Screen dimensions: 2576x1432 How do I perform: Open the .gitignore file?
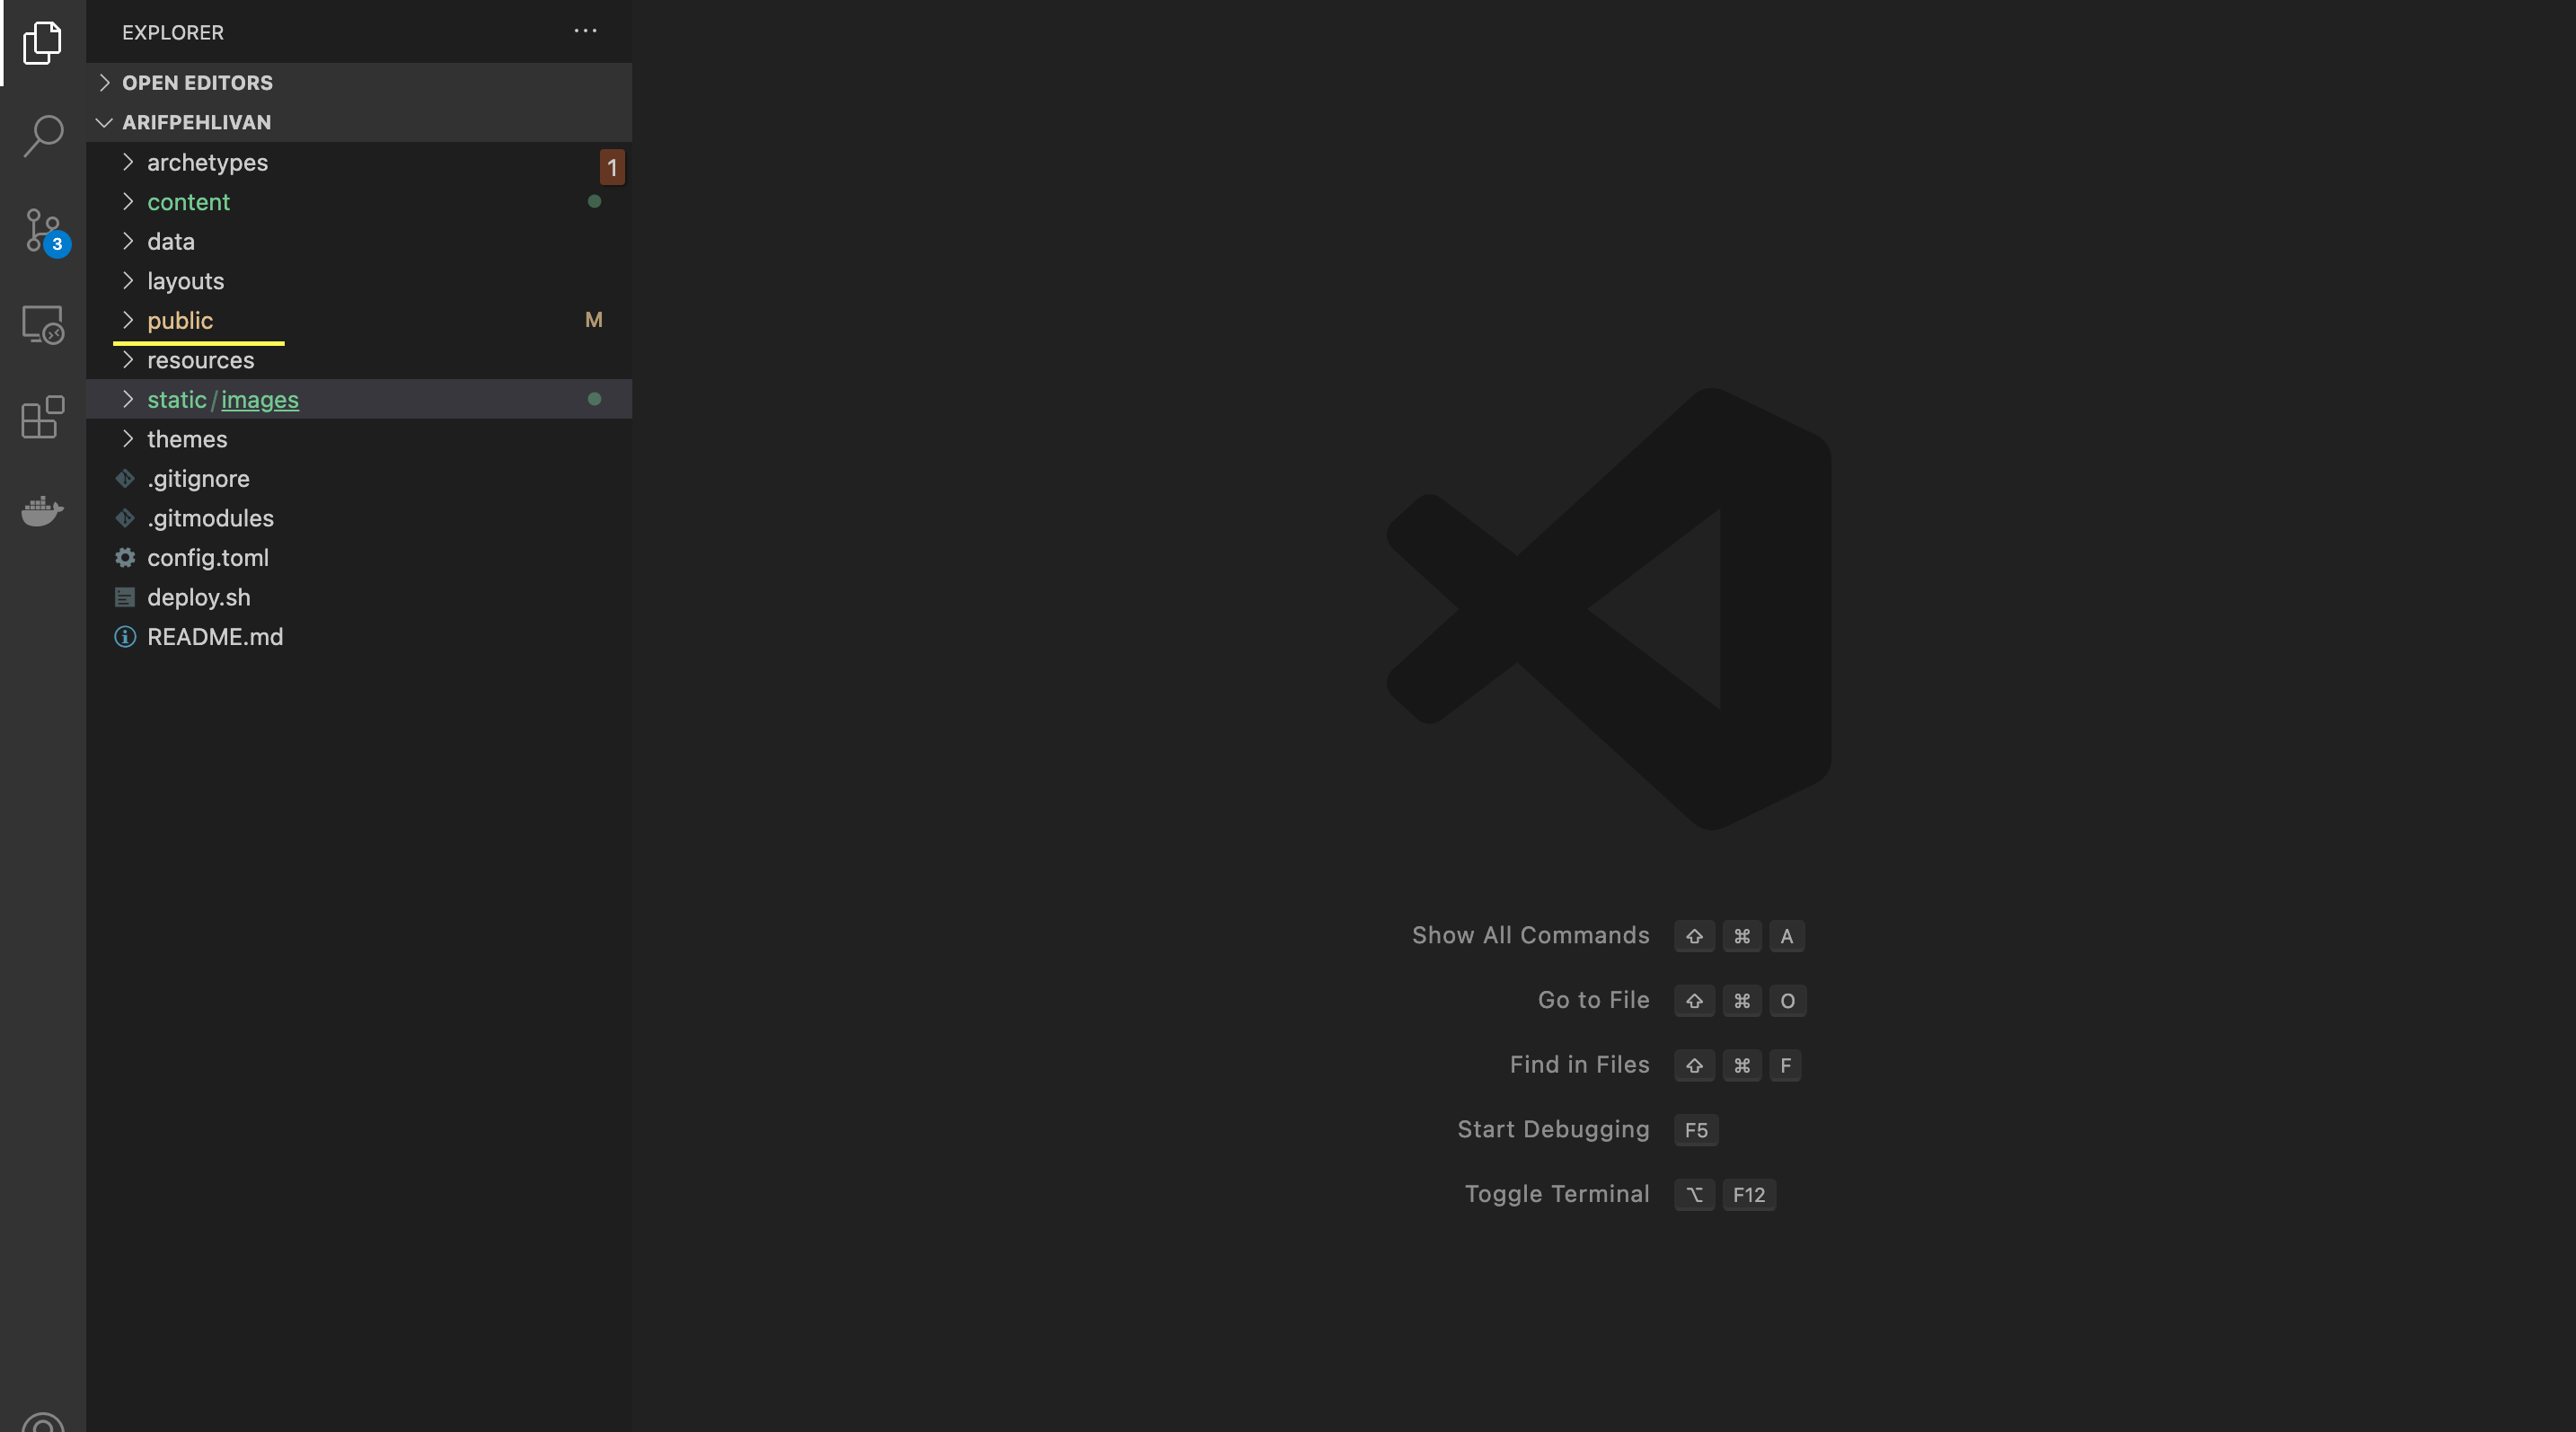pos(359,479)
